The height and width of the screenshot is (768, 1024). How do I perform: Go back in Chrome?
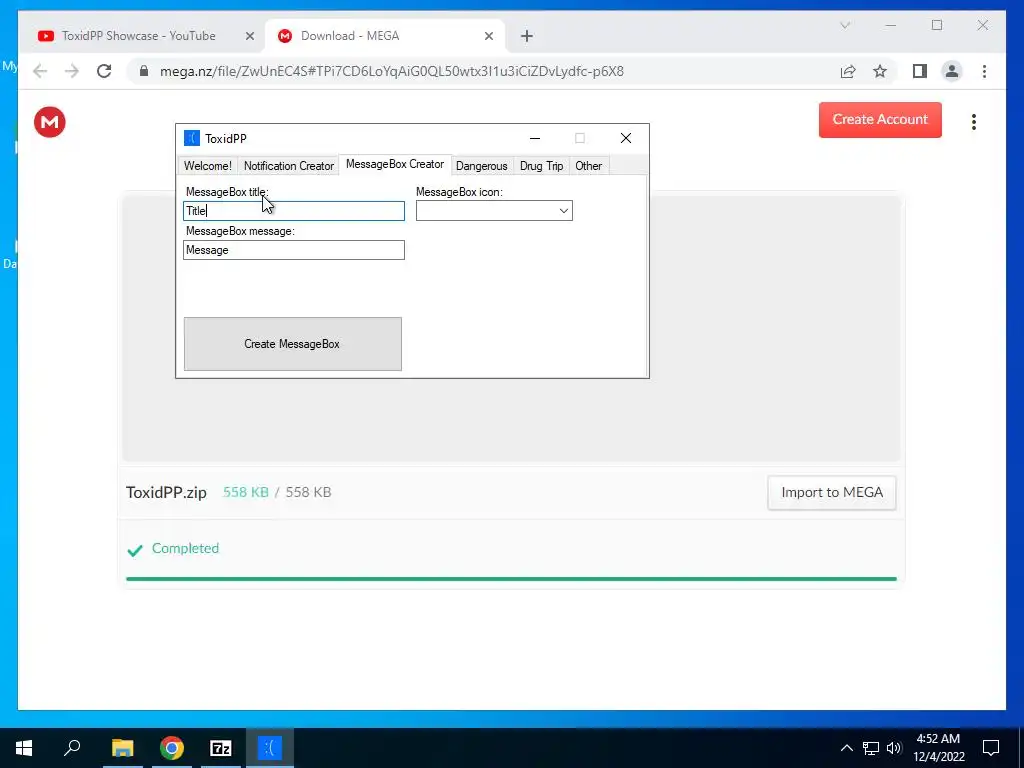(x=40, y=71)
